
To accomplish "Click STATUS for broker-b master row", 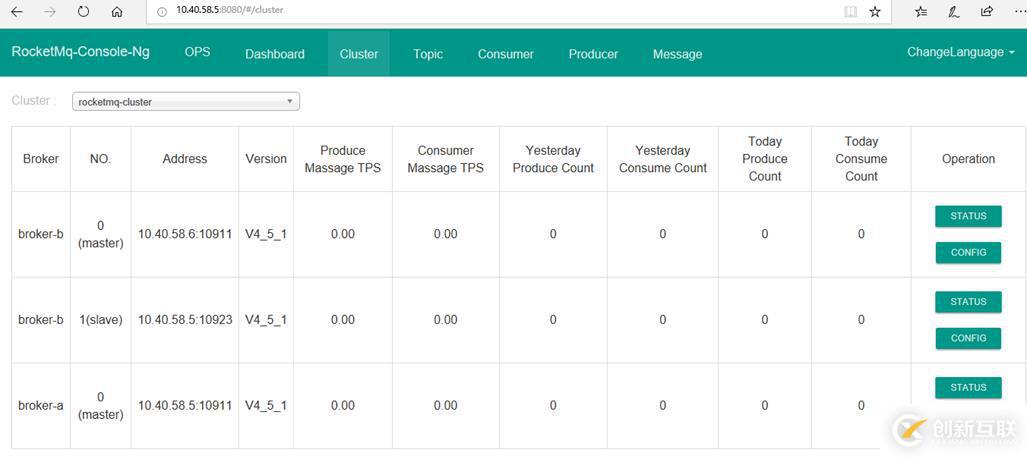I will pyautogui.click(x=968, y=216).
